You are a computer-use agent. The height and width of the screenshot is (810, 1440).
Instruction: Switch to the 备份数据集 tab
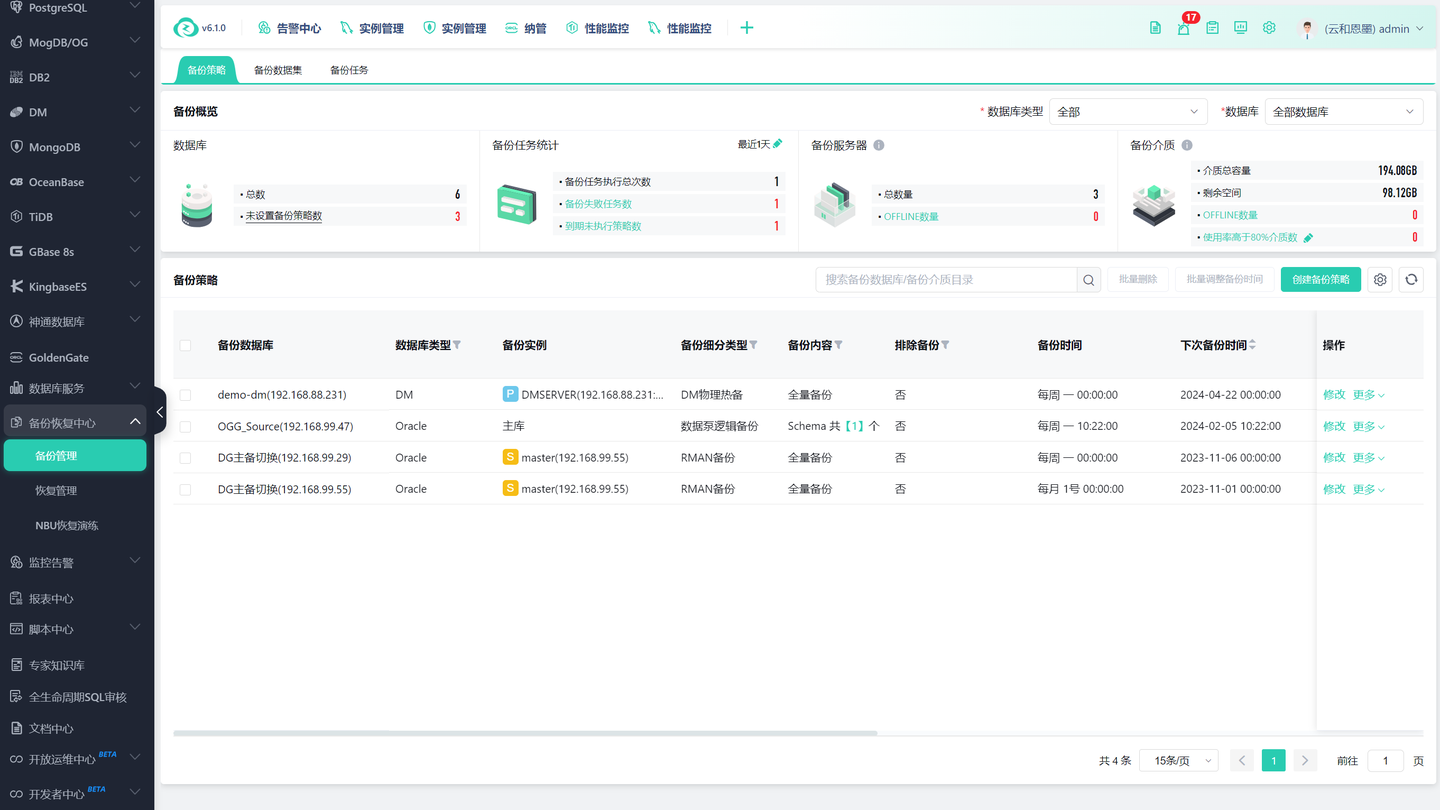click(278, 70)
